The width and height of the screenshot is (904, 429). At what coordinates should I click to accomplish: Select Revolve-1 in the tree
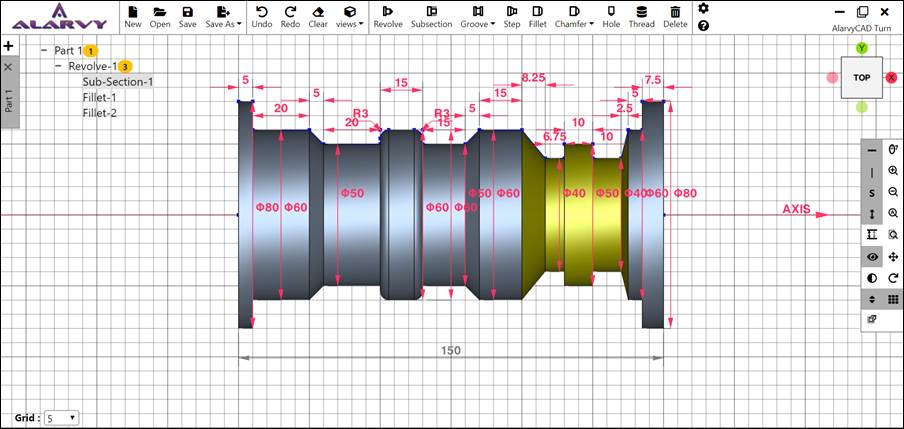pyautogui.click(x=93, y=66)
